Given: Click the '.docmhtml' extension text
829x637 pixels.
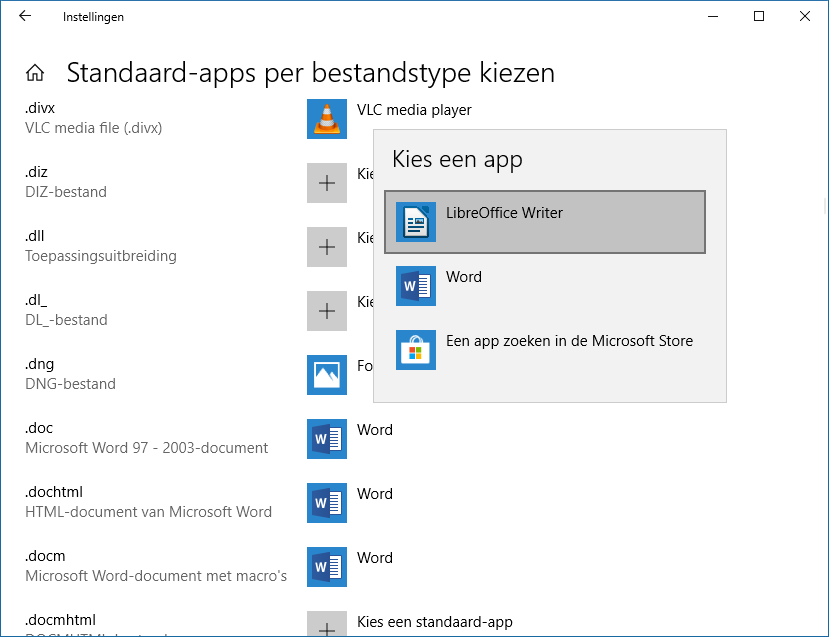Looking at the screenshot, I should pyautogui.click(x=60, y=620).
